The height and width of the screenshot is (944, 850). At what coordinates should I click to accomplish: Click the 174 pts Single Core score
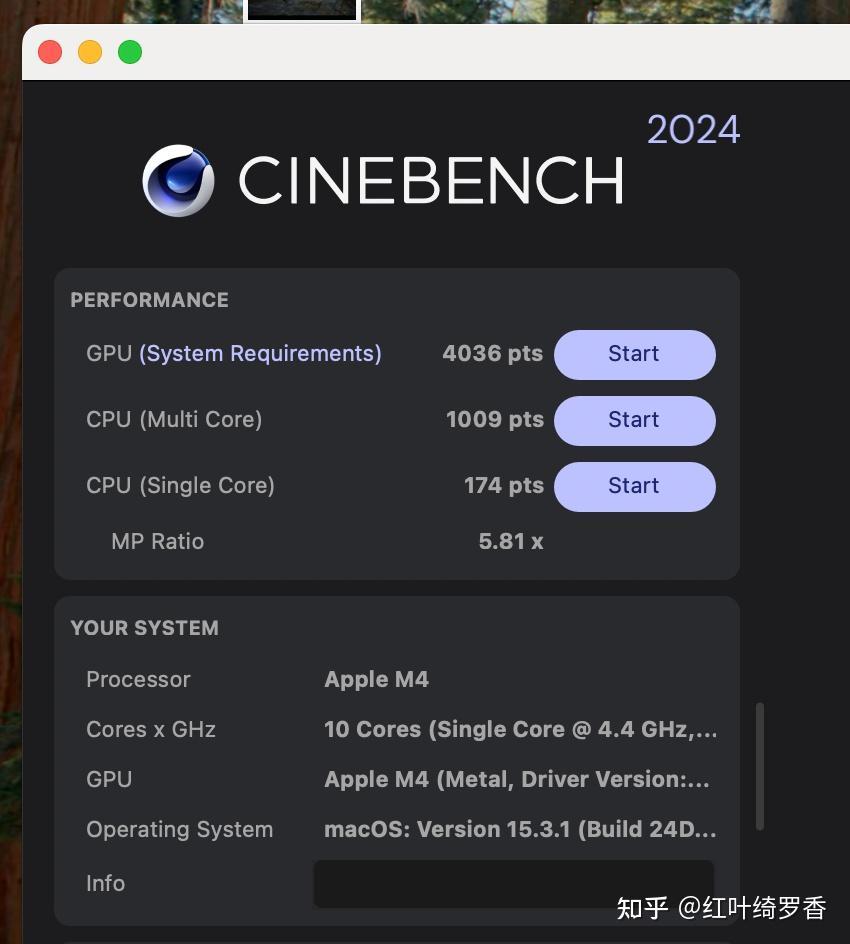503,485
